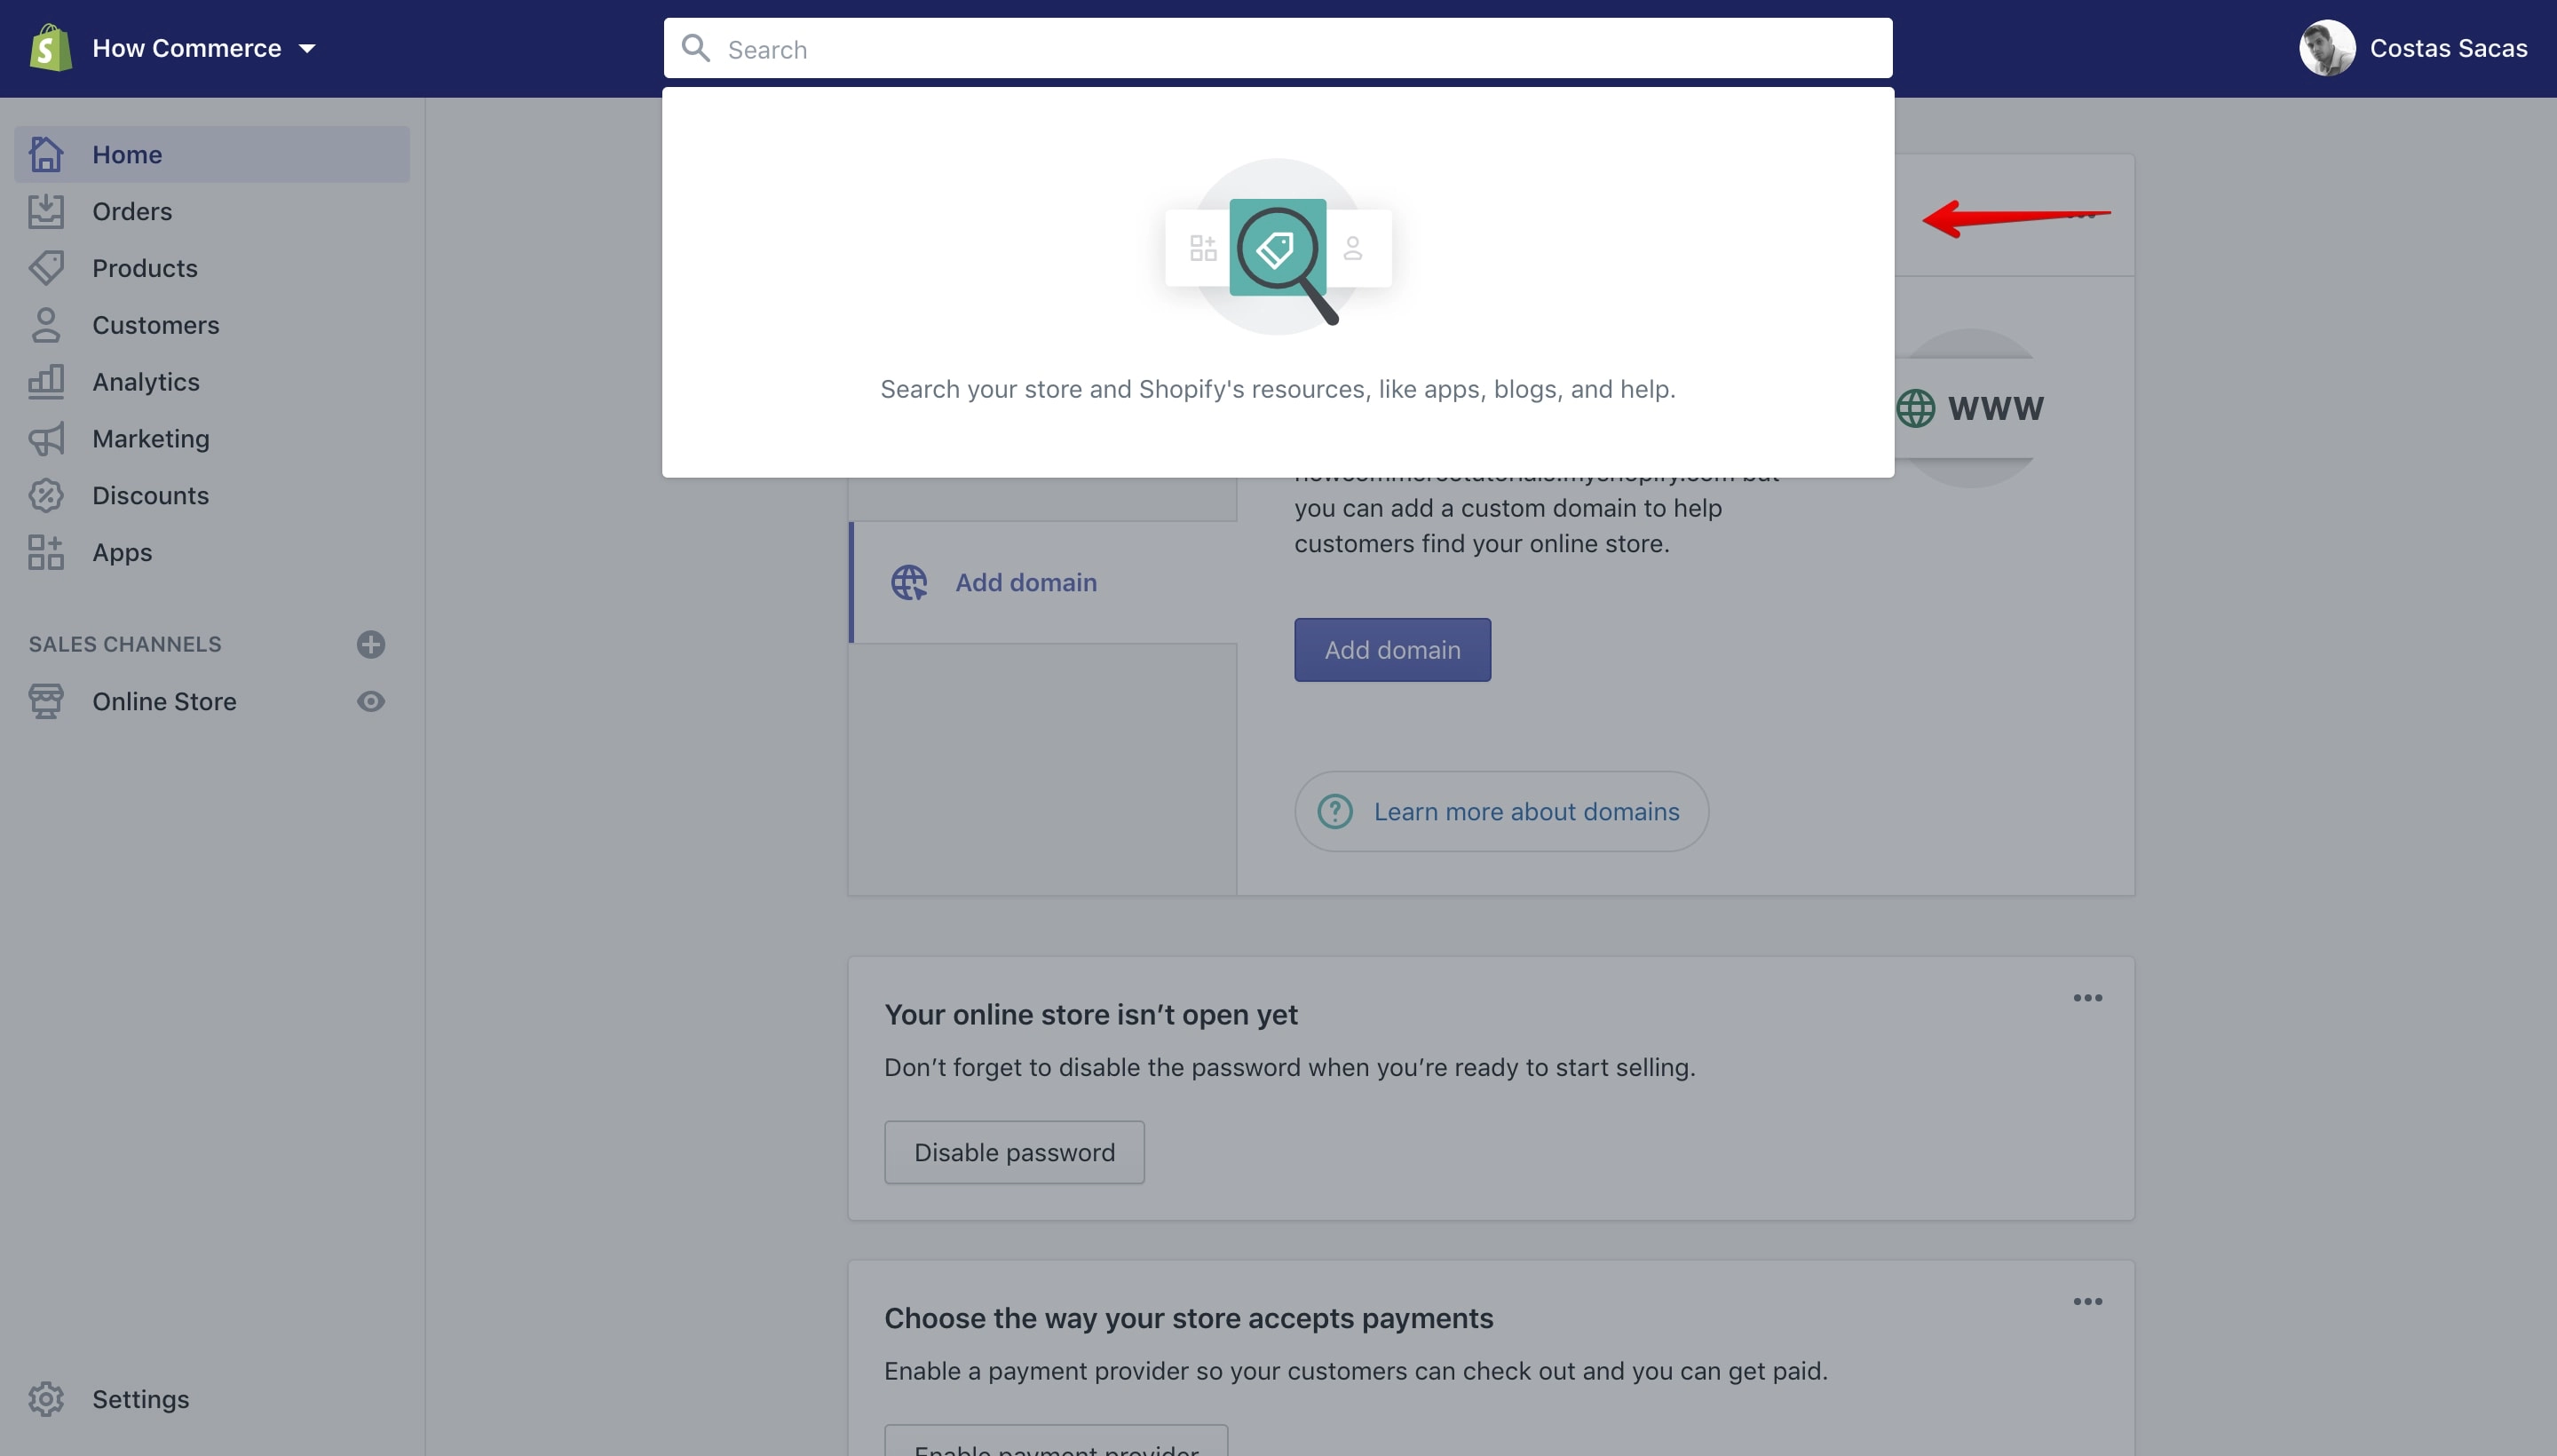The height and width of the screenshot is (1456, 2557).
Task: Click the Orders inbox icon
Action: 46,211
